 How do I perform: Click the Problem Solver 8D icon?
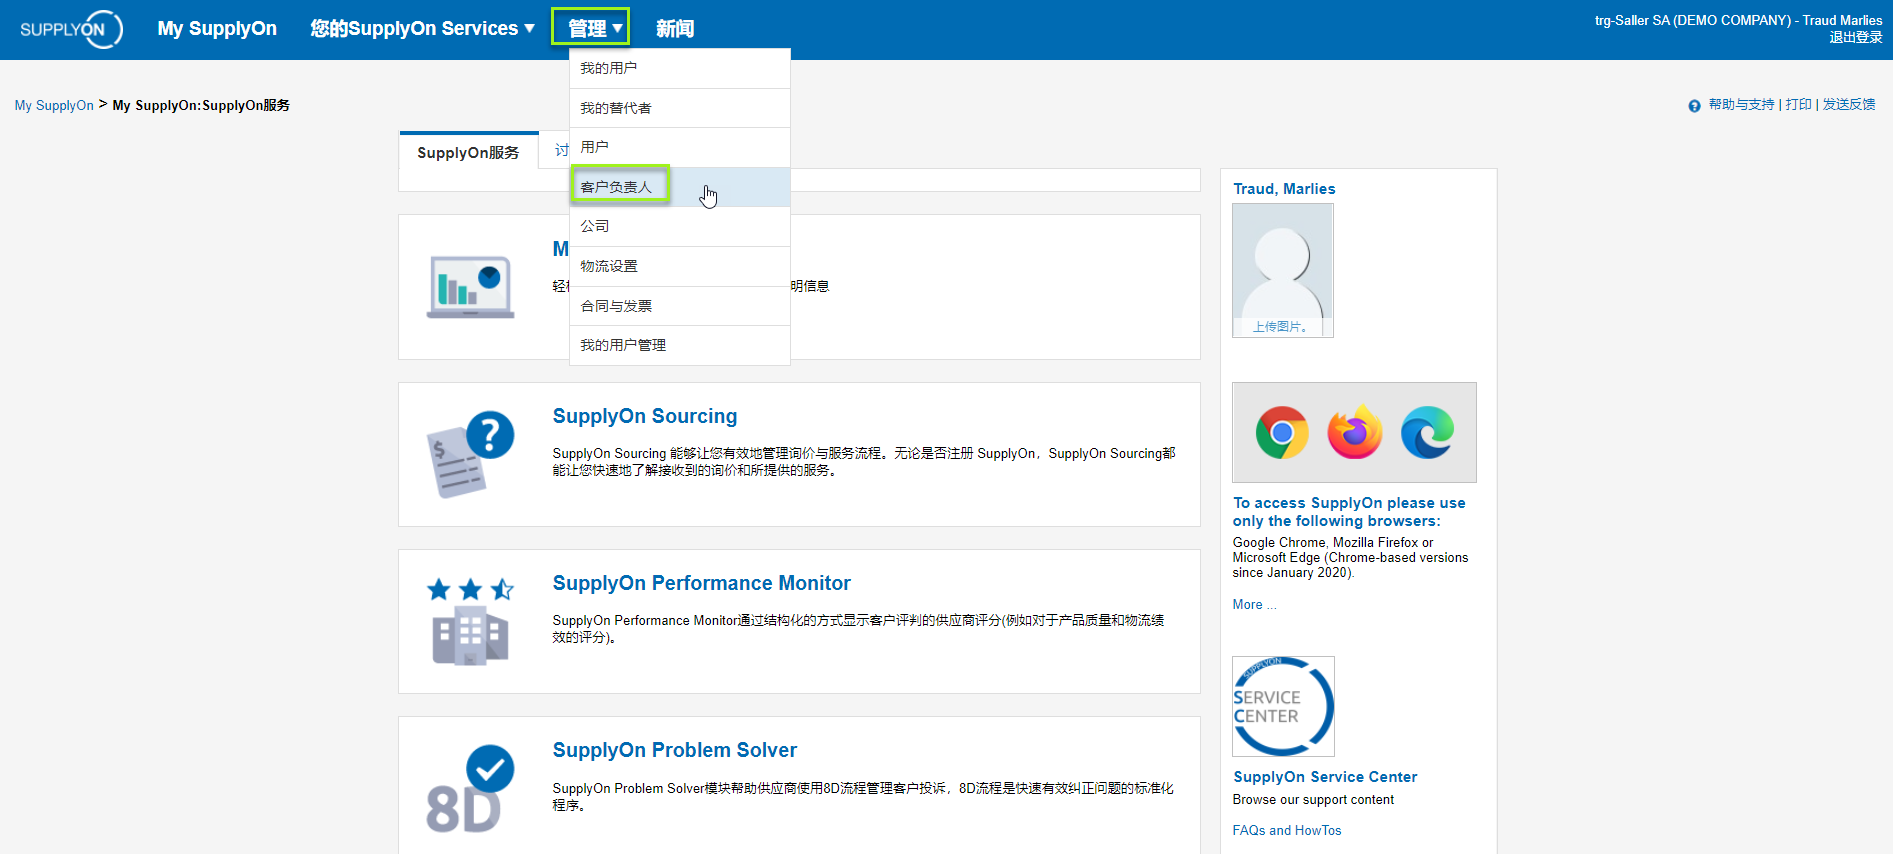click(x=470, y=789)
